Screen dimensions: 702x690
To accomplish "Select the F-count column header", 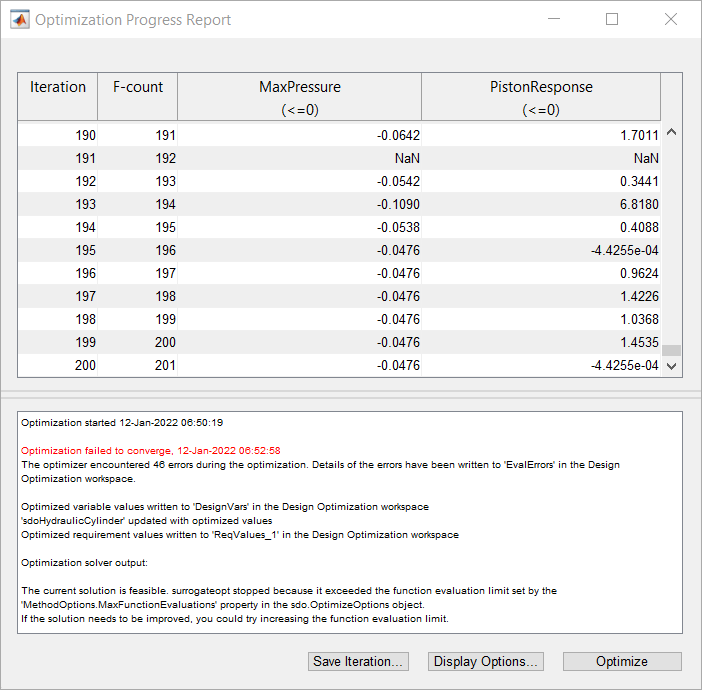I will coord(137,97).
